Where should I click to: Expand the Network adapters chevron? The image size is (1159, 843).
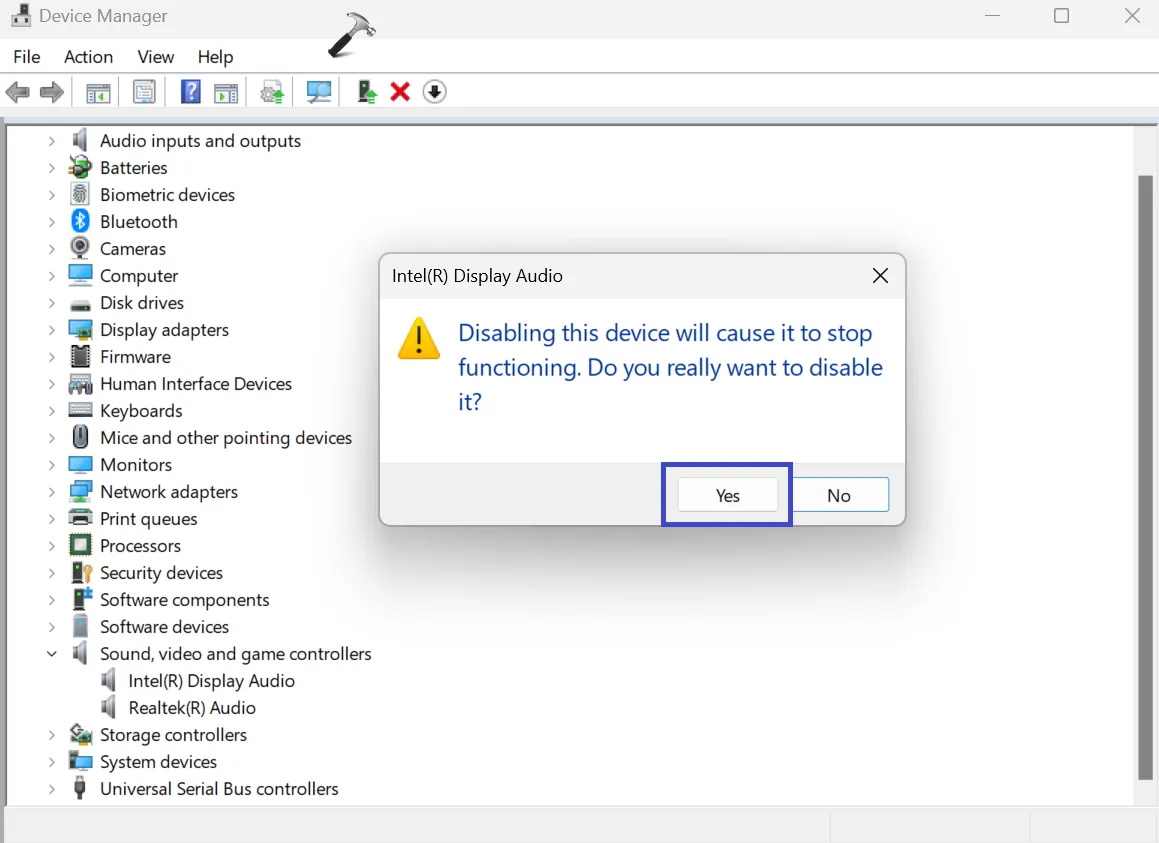pyautogui.click(x=51, y=492)
